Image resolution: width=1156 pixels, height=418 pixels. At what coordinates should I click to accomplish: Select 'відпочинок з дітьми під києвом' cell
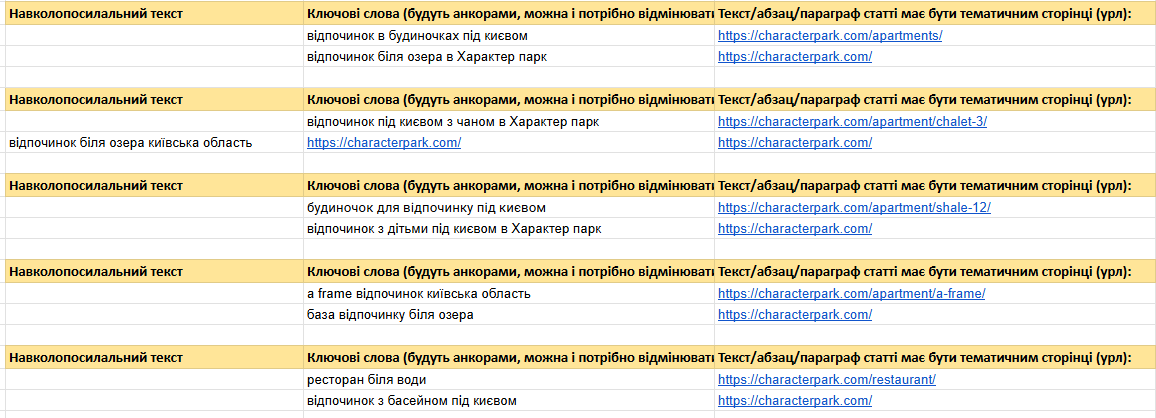[454, 229]
